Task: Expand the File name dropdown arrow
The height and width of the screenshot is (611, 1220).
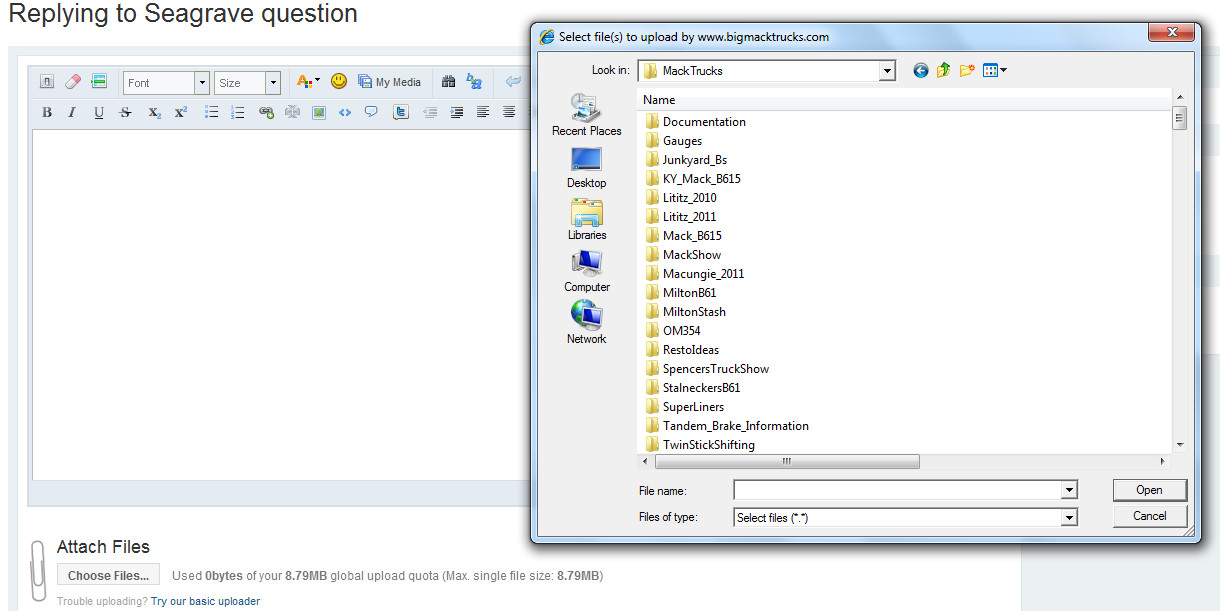Action: (x=1069, y=490)
